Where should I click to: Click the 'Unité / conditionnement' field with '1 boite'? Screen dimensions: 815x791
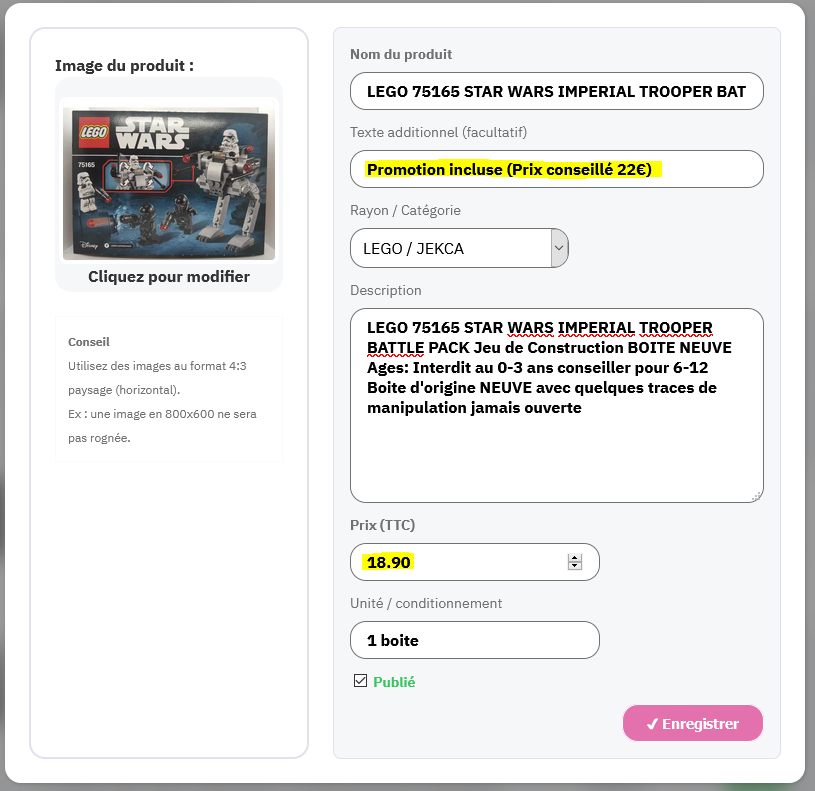(475, 640)
